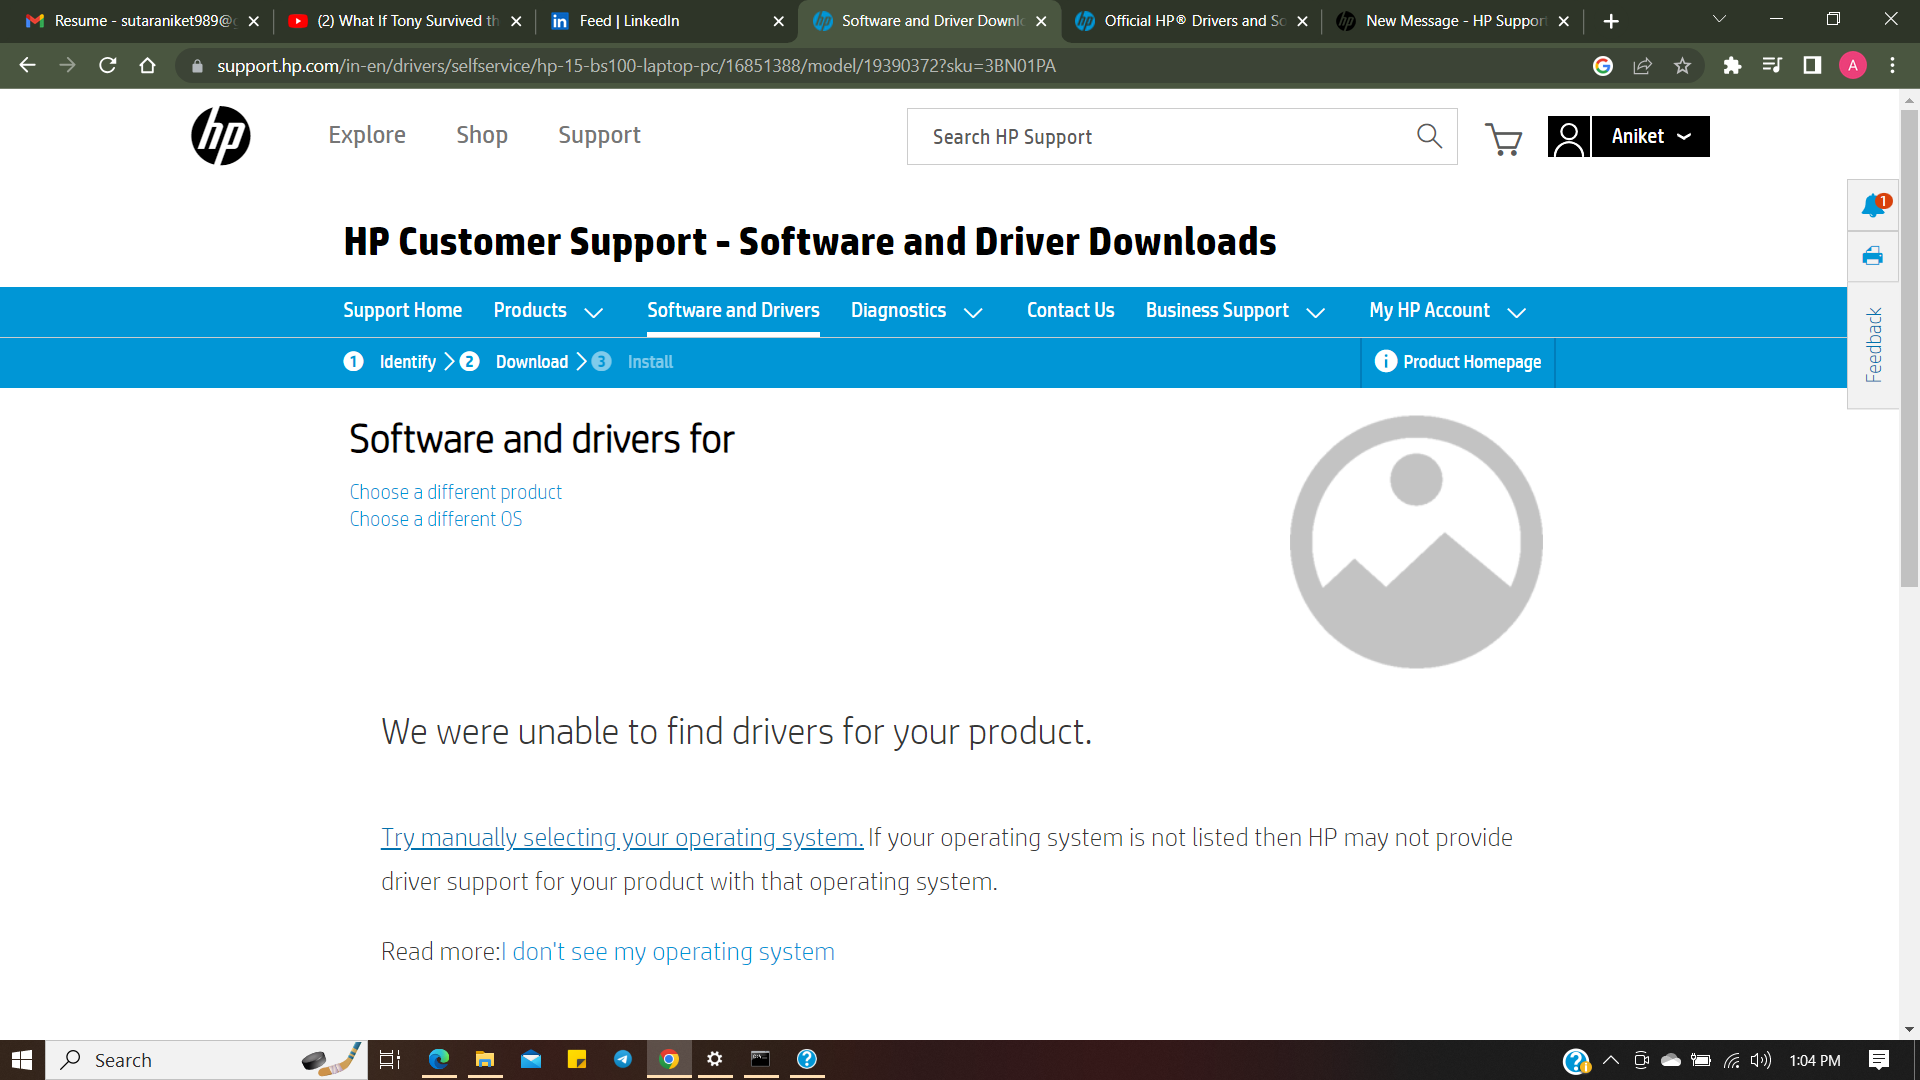1920x1080 pixels.
Task: Click the search magnifier icon
Action: 1429,136
